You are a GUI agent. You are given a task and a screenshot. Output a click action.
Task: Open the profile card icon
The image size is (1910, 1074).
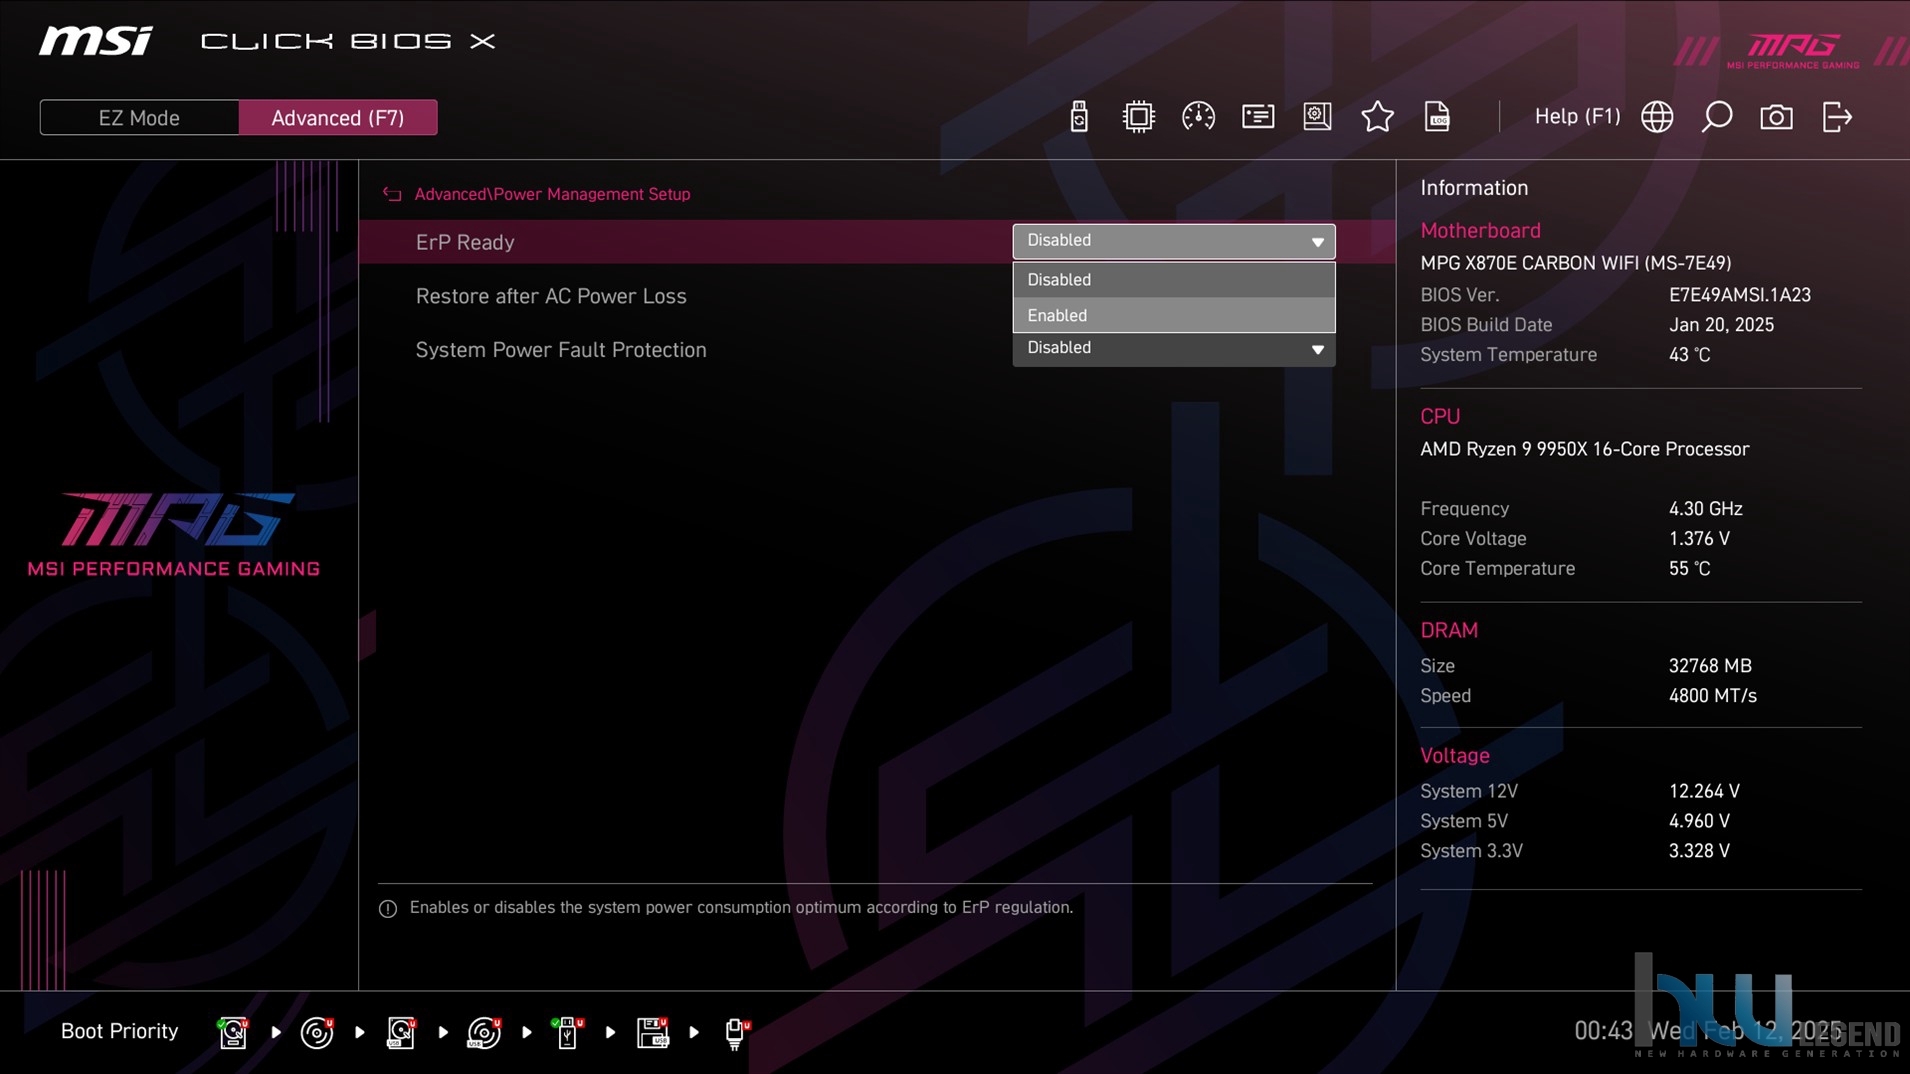[1258, 117]
